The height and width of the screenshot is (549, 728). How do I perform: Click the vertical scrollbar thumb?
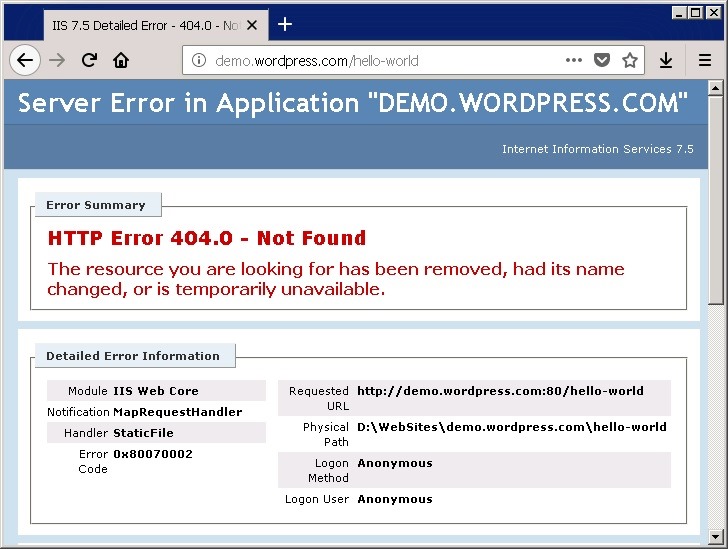click(715, 200)
